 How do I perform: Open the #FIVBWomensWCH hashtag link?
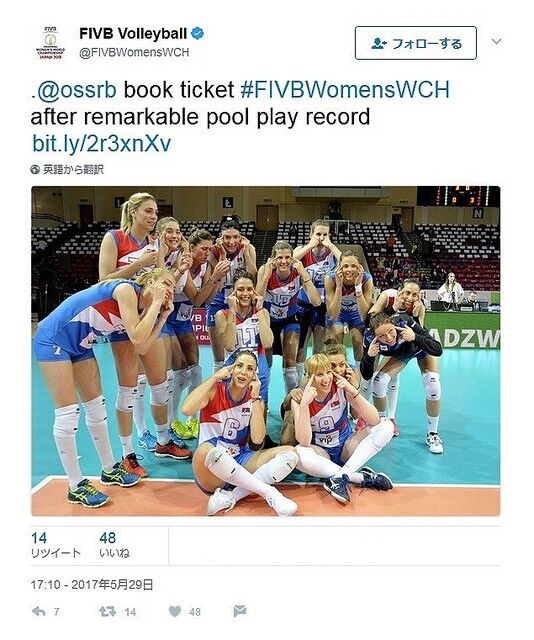345,90
